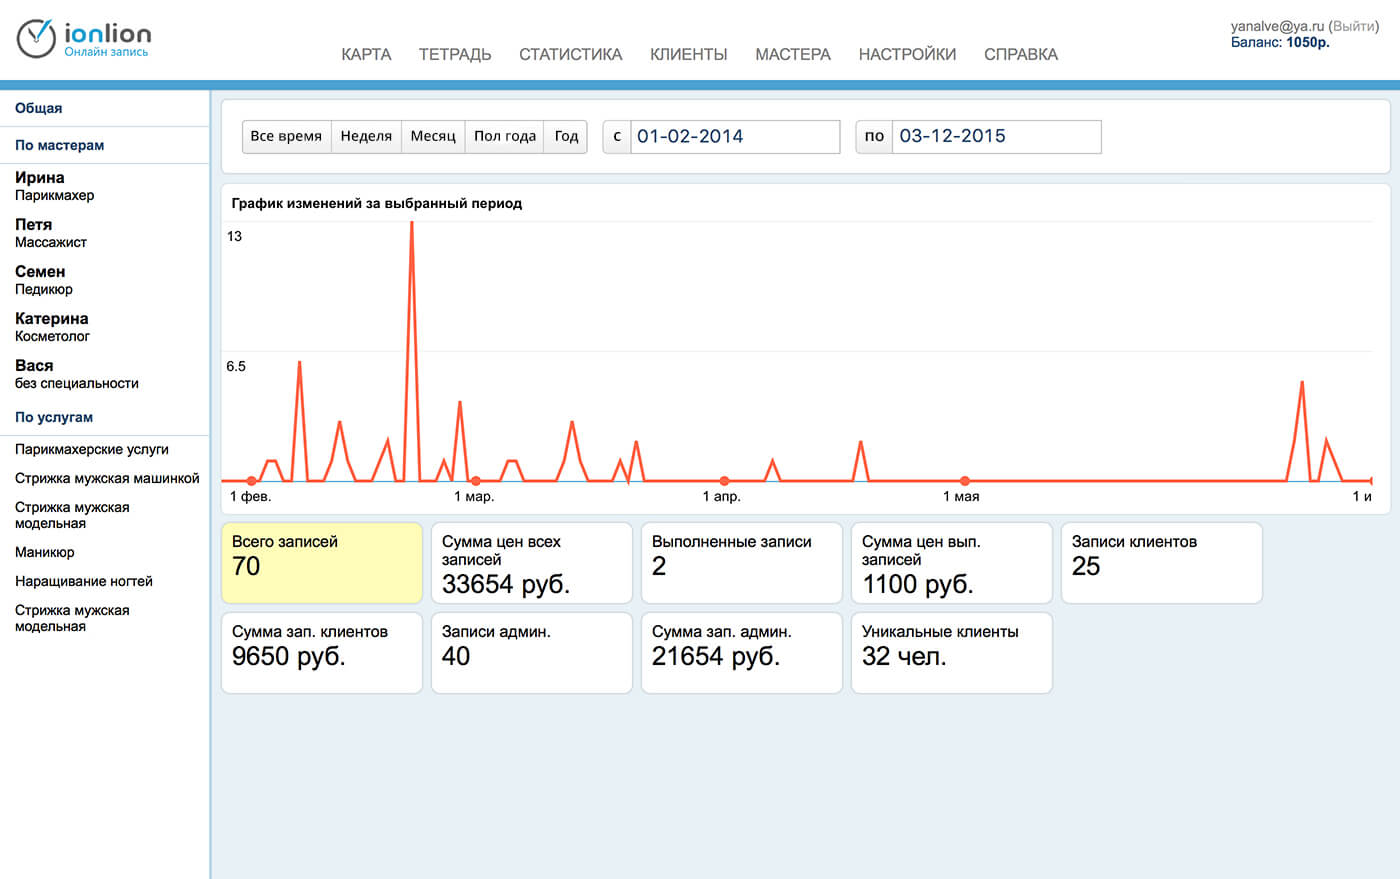Go to the КЛИЕНТЫ section
1400x879 pixels.
[x=688, y=54]
